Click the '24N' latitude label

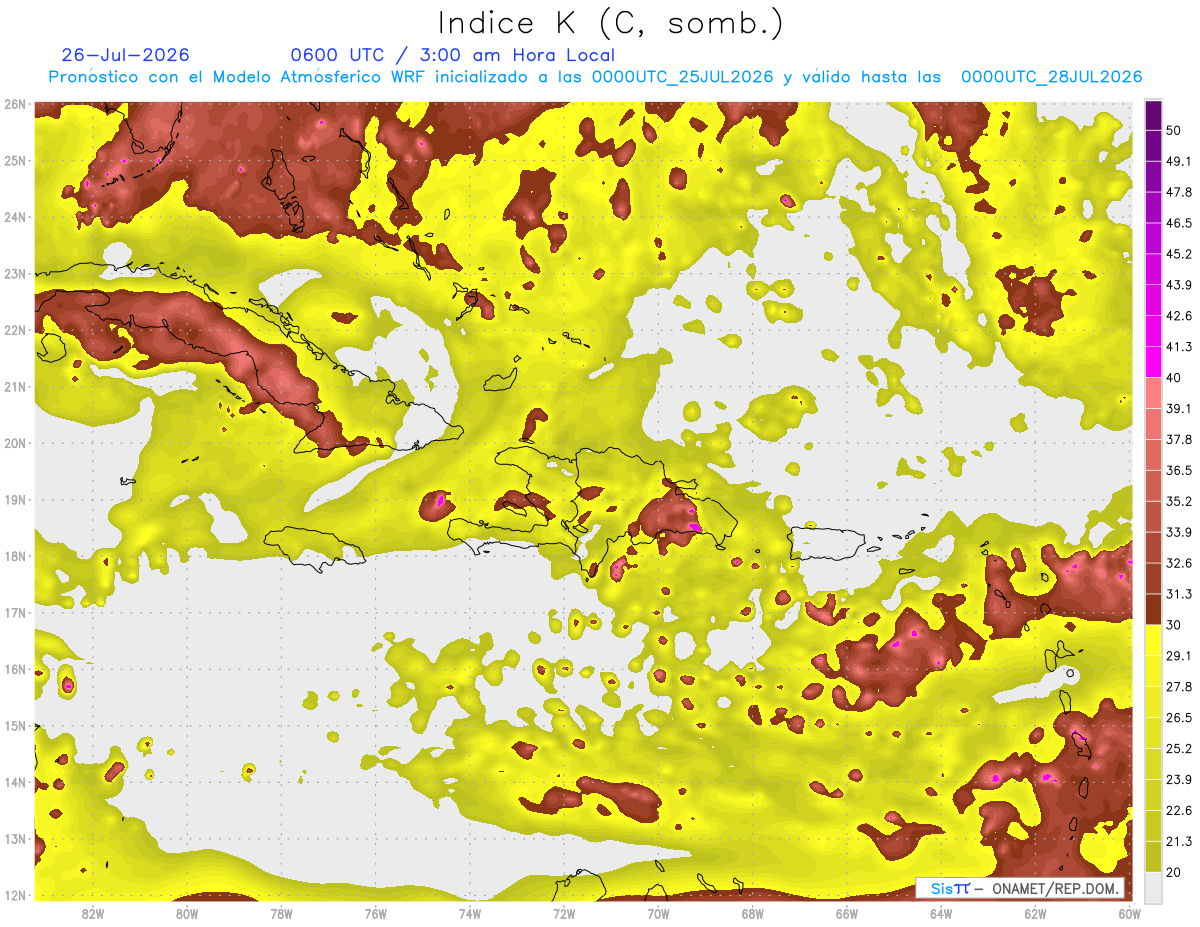[15, 217]
